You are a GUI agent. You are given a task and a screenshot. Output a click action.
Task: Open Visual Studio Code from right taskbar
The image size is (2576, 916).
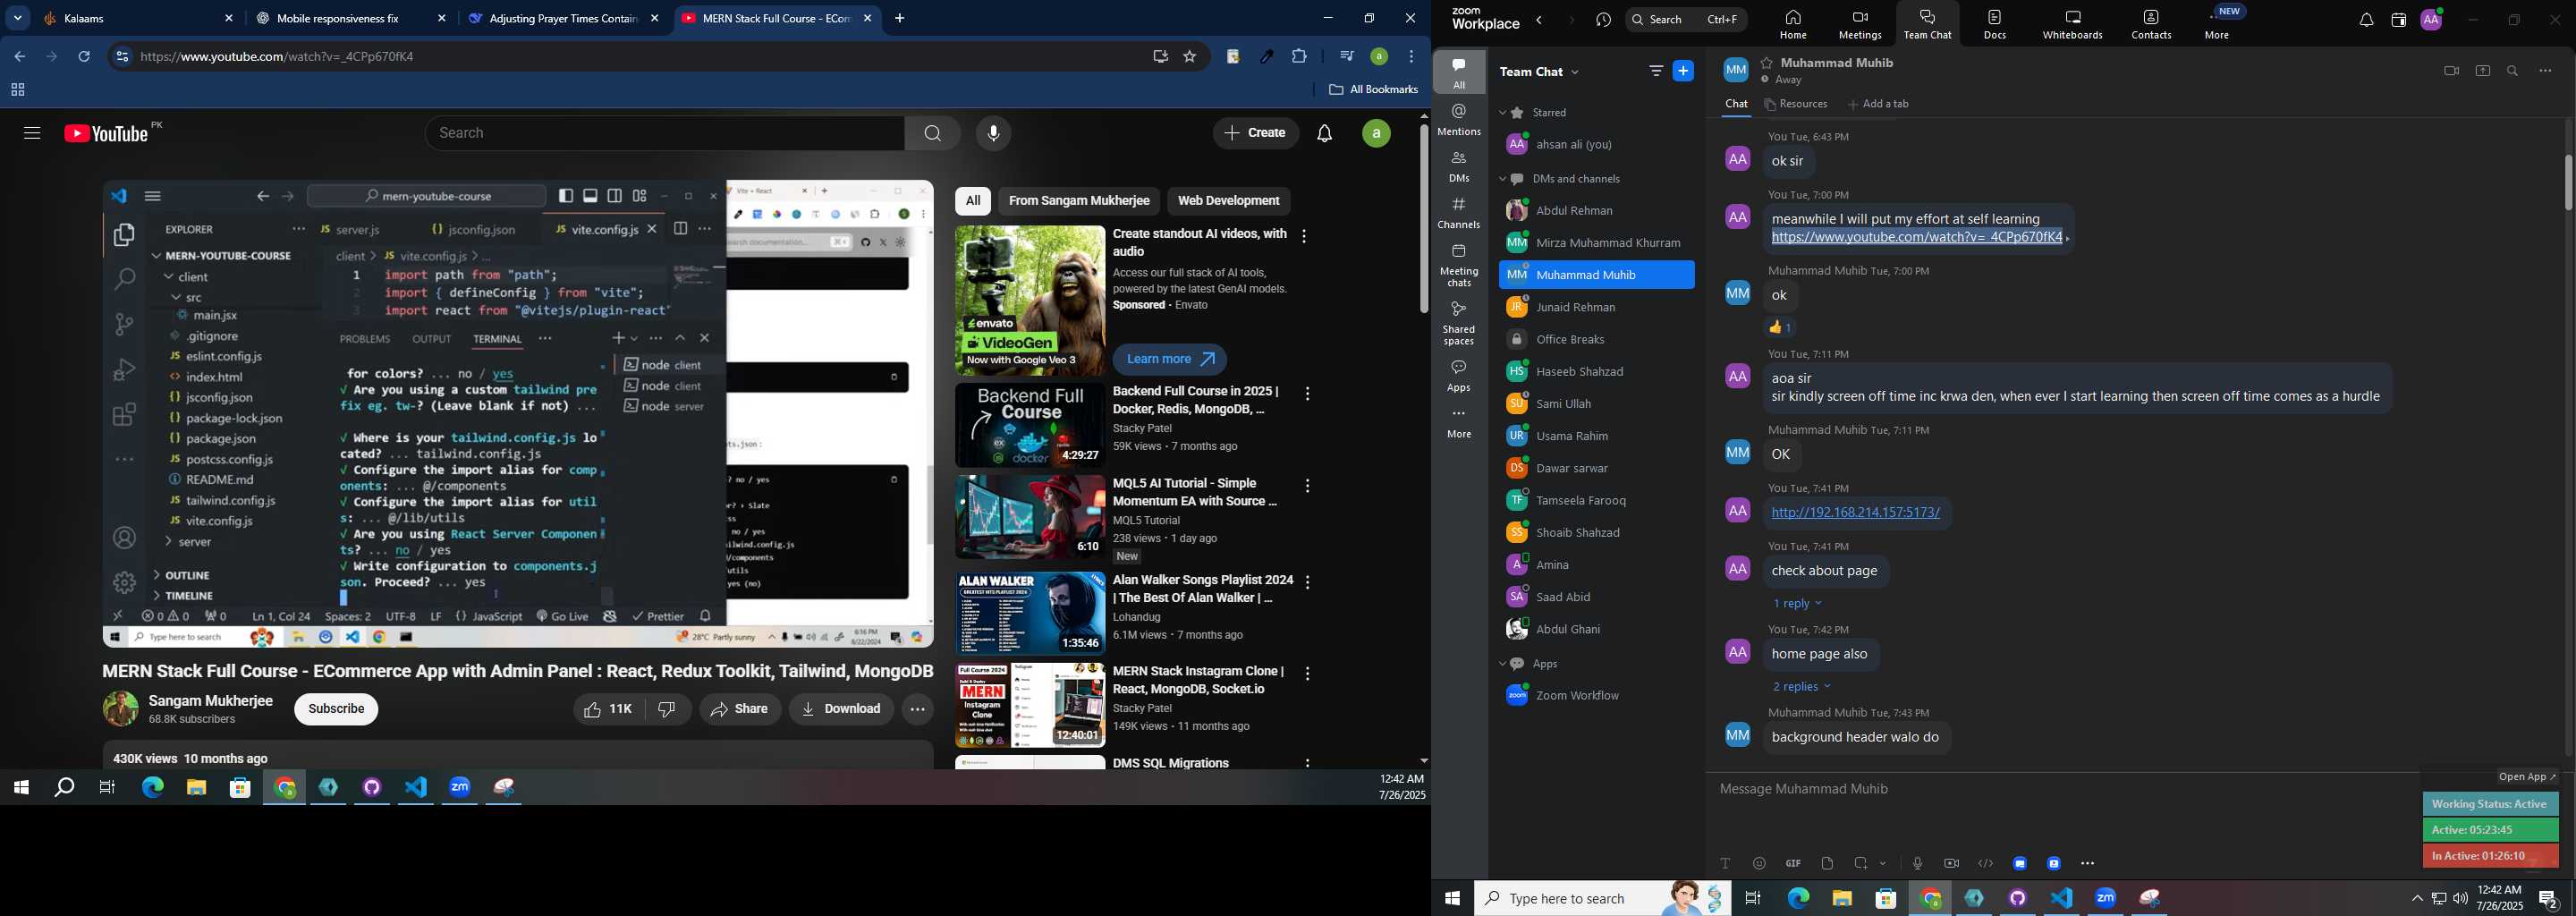2062,898
